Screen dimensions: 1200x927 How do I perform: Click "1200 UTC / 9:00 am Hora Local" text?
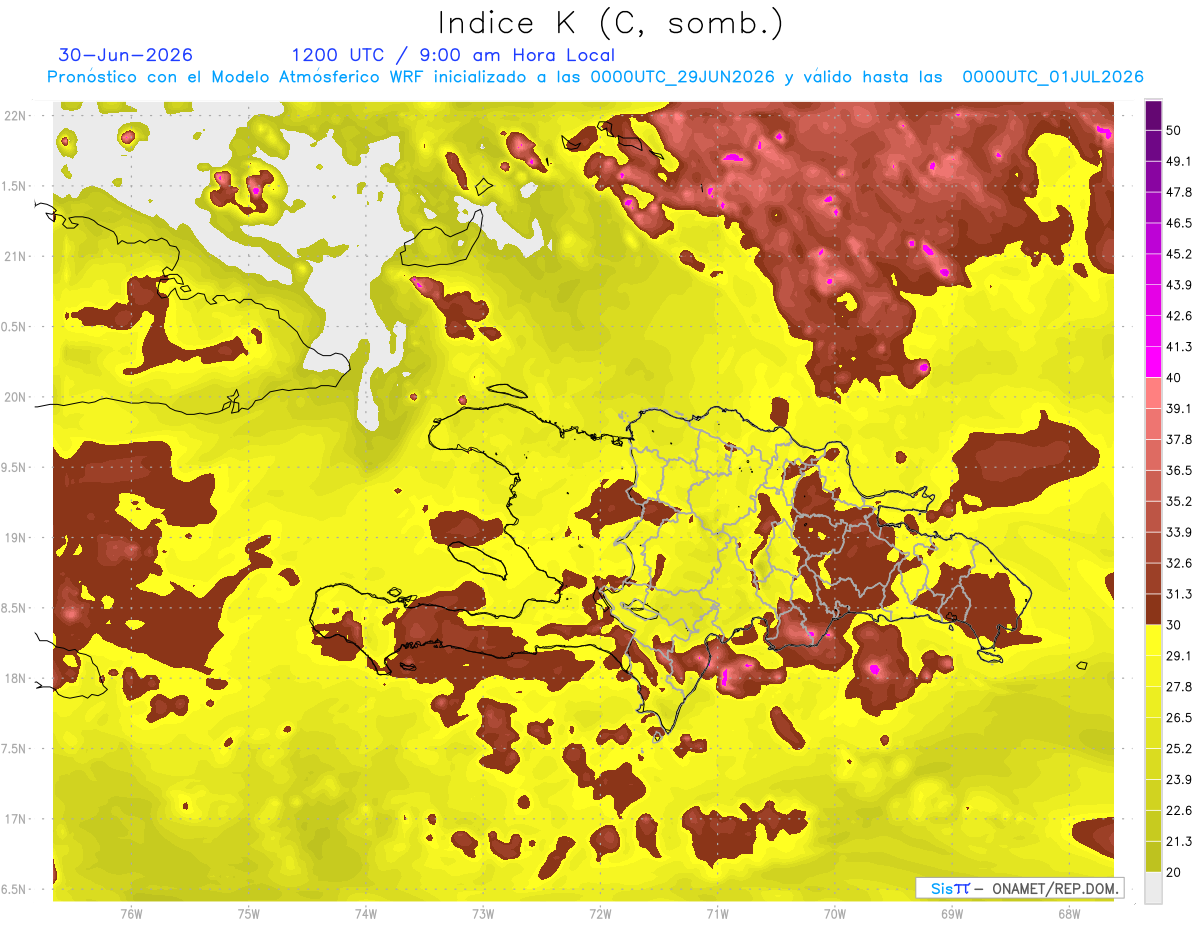click(453, 55)
